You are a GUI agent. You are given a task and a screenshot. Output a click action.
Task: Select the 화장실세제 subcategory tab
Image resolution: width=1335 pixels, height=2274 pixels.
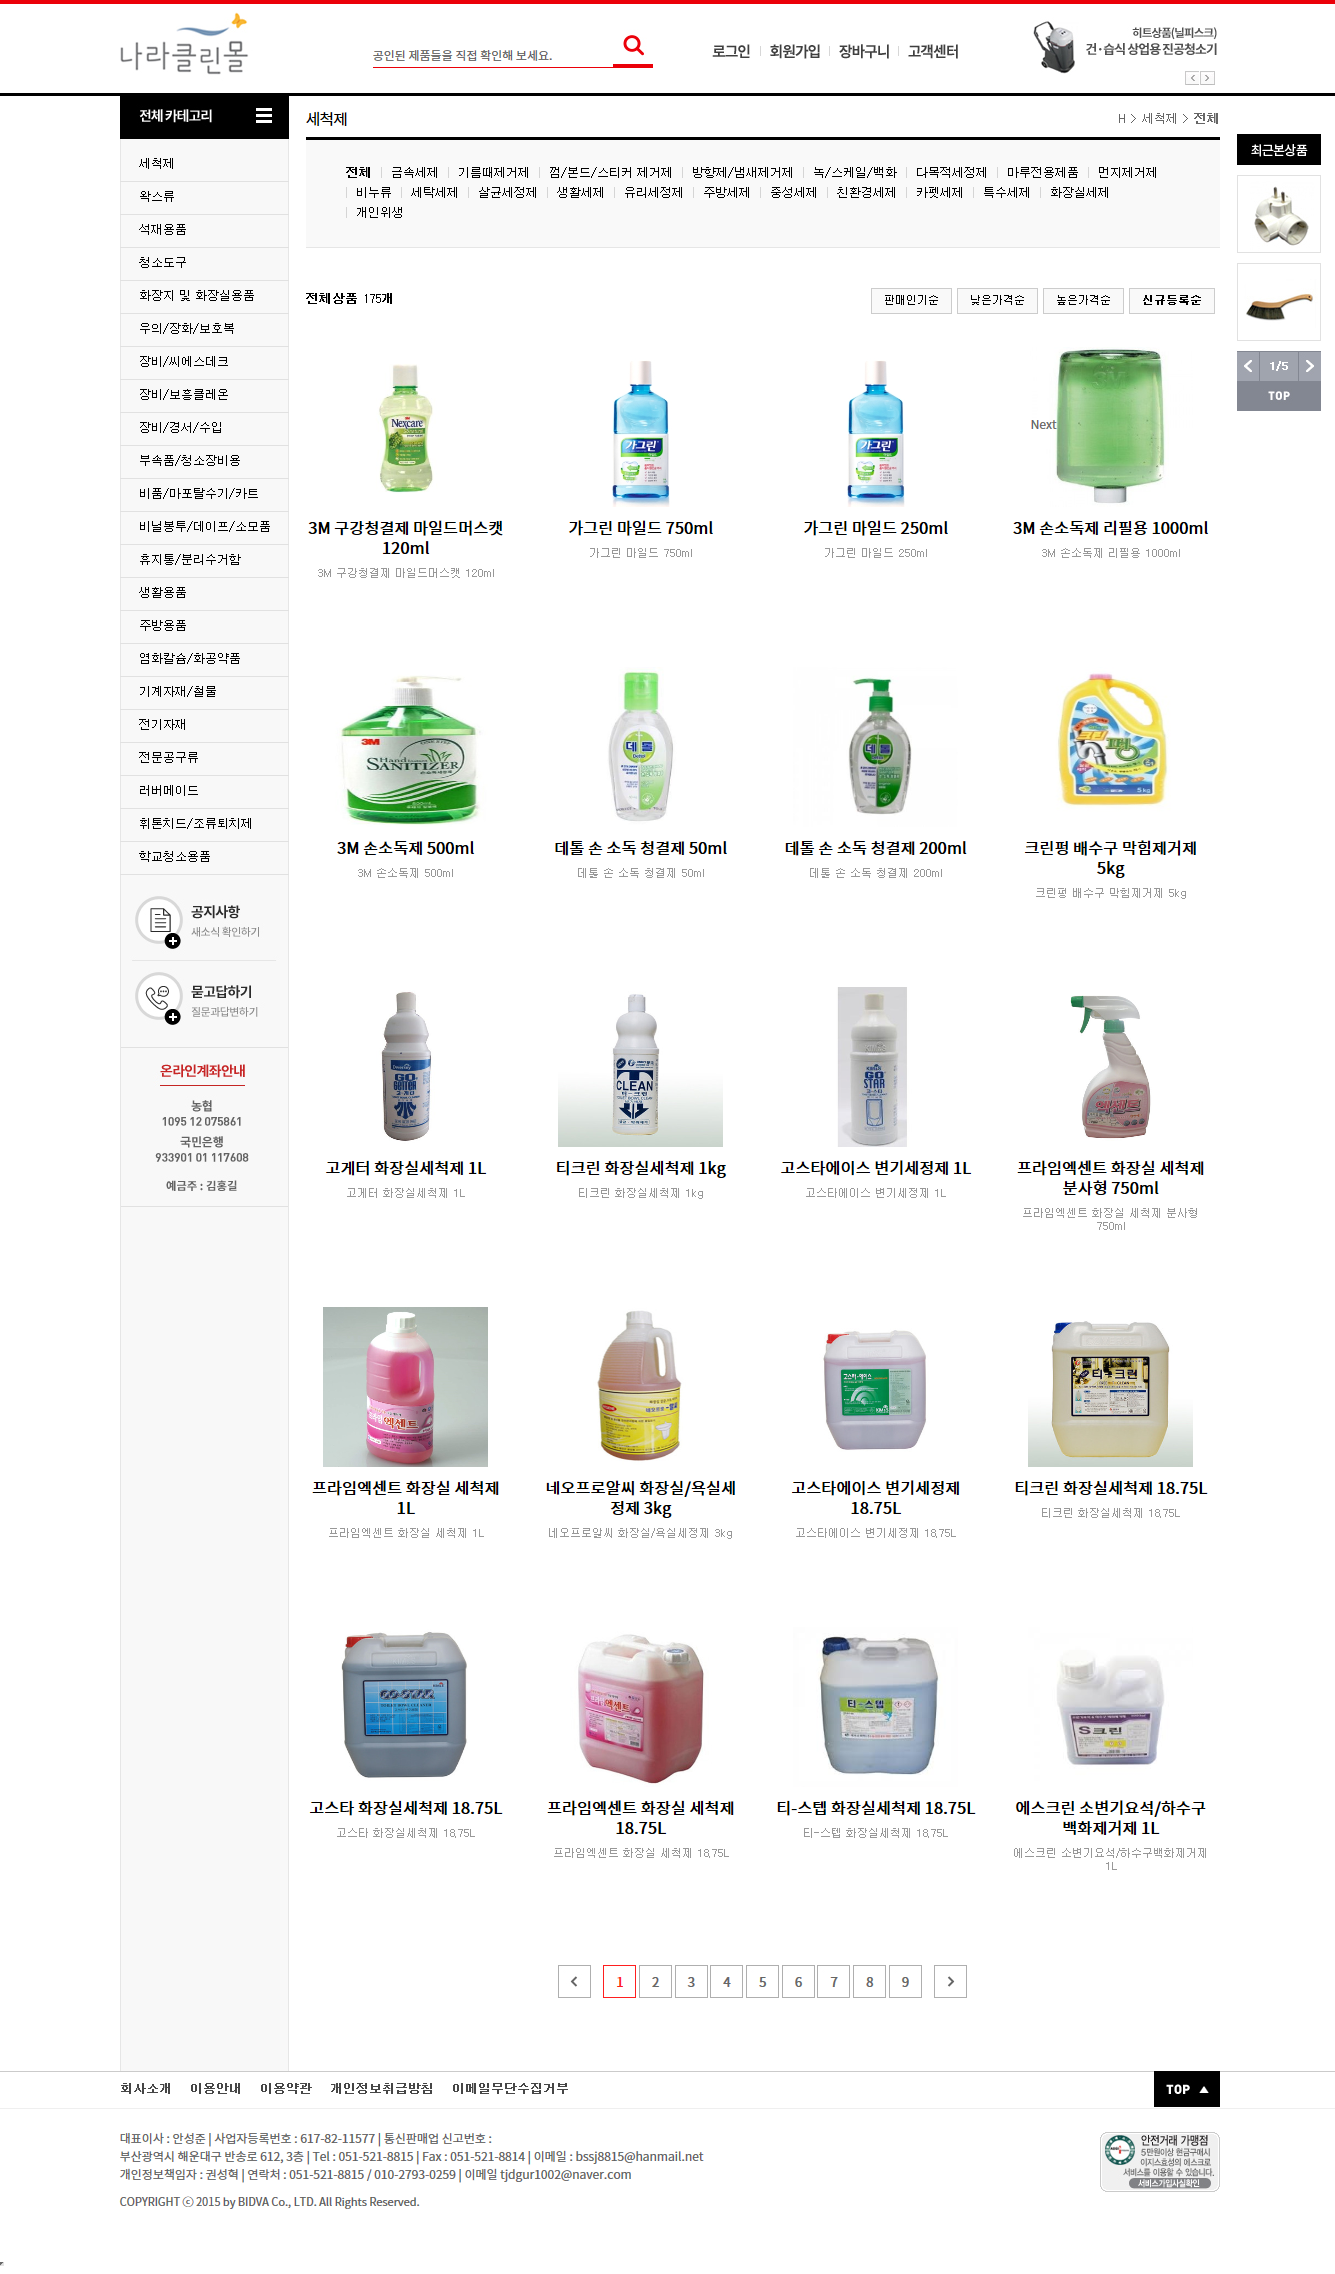(1079, 193)
